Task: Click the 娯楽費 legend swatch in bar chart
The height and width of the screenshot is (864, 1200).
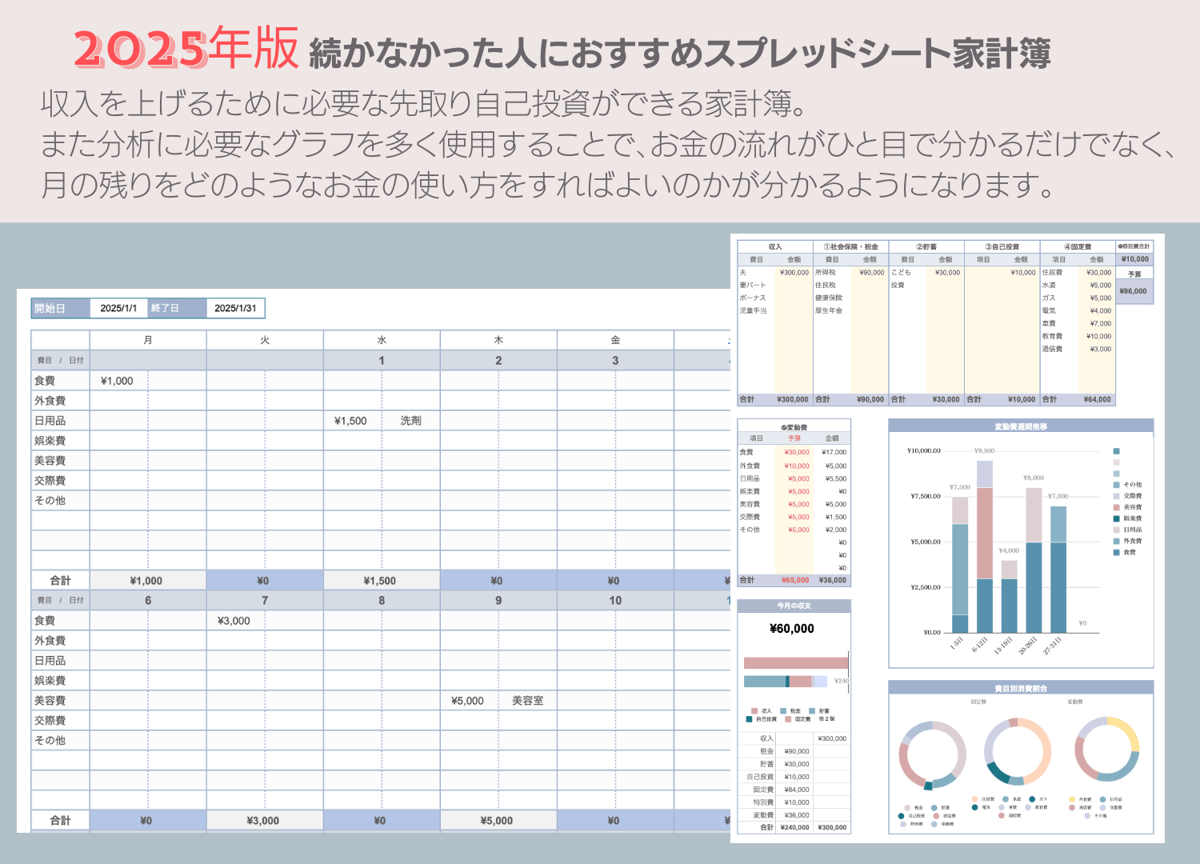Action: tap(1116, 519)
